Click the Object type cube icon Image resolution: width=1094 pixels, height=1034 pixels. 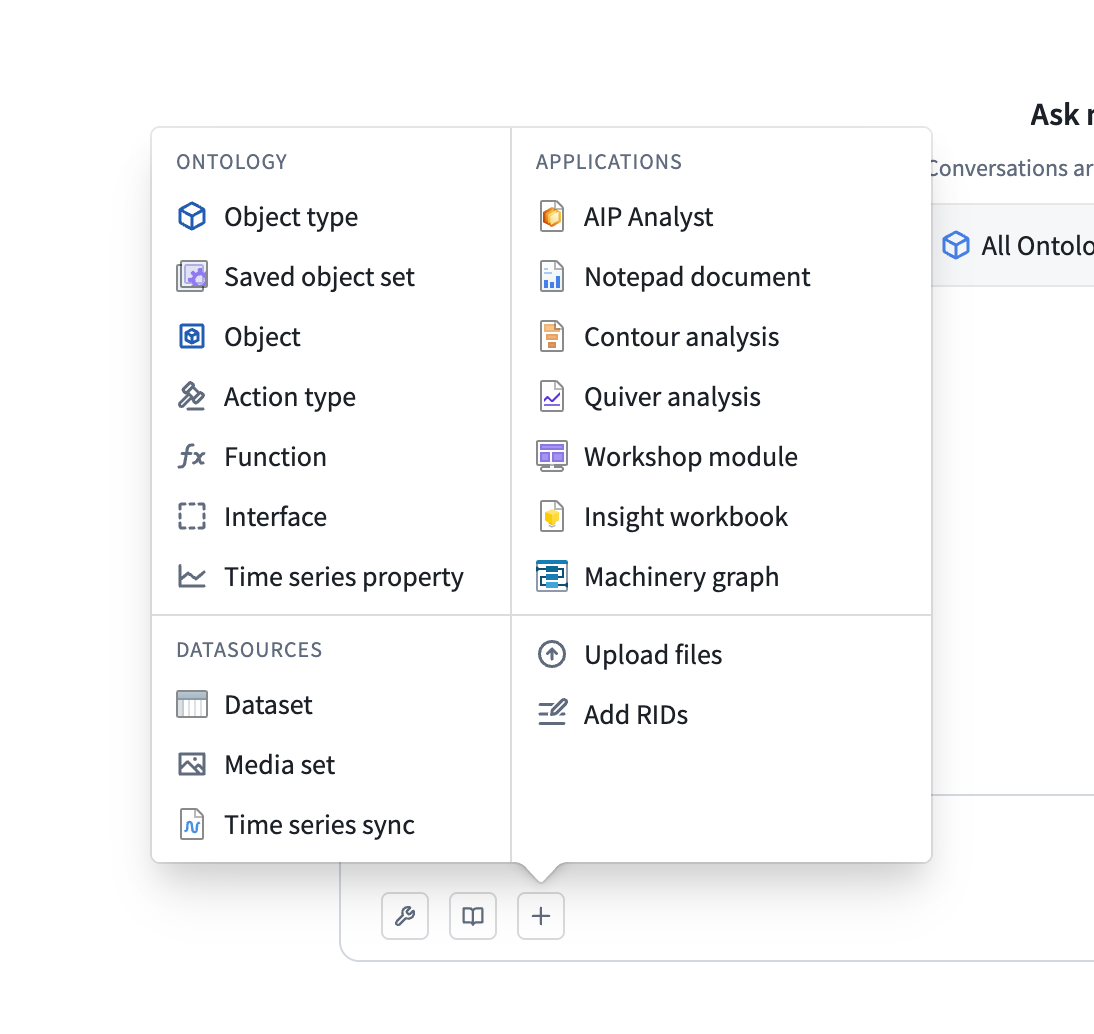pyautogui.click(x=192, y=216)
